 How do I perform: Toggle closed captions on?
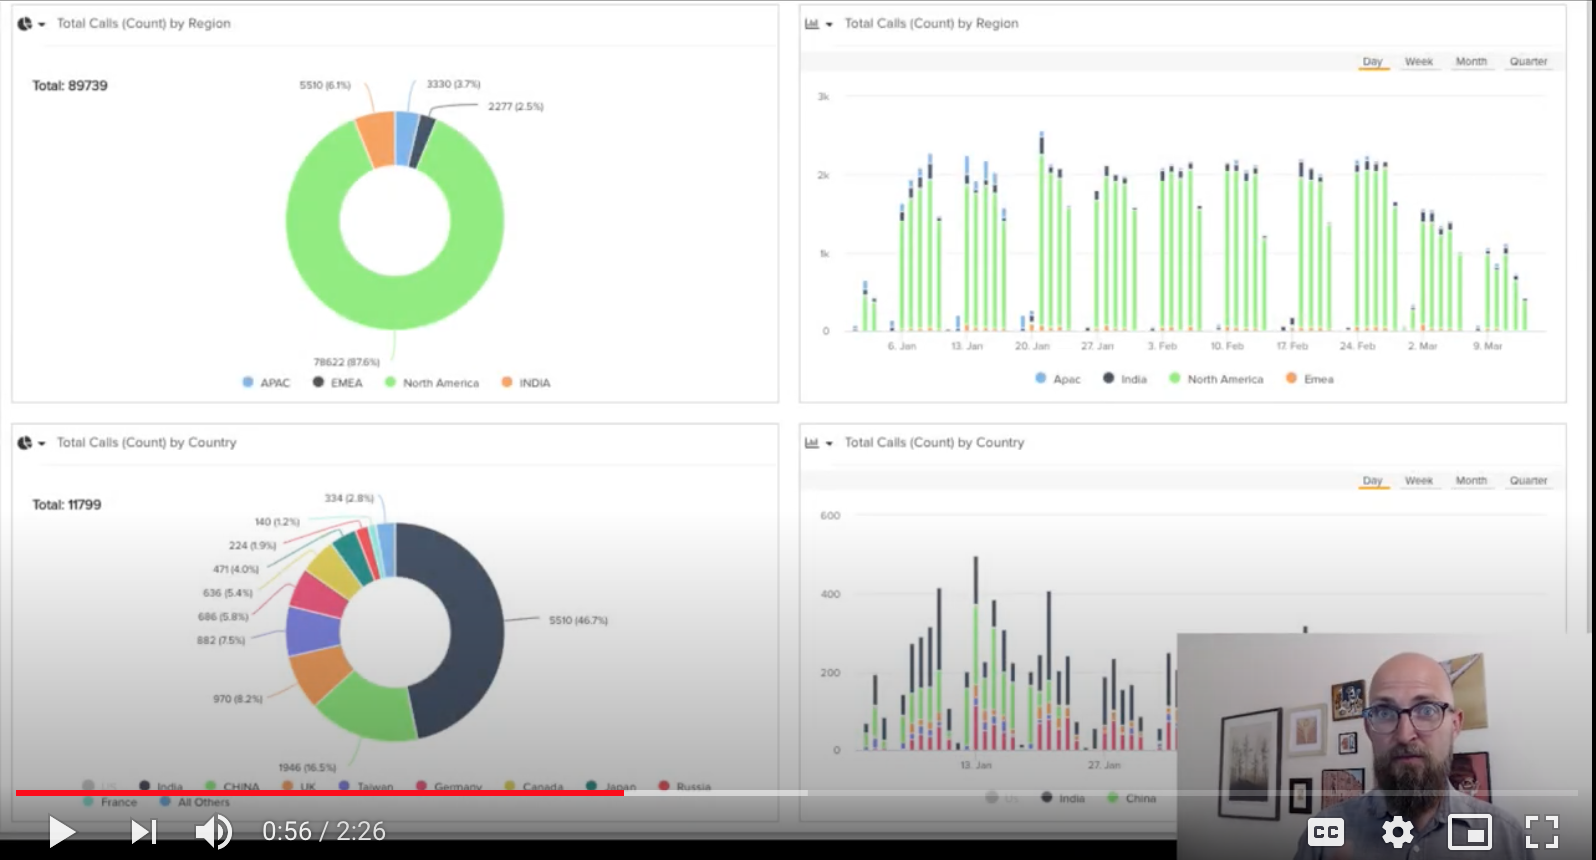1326,831
